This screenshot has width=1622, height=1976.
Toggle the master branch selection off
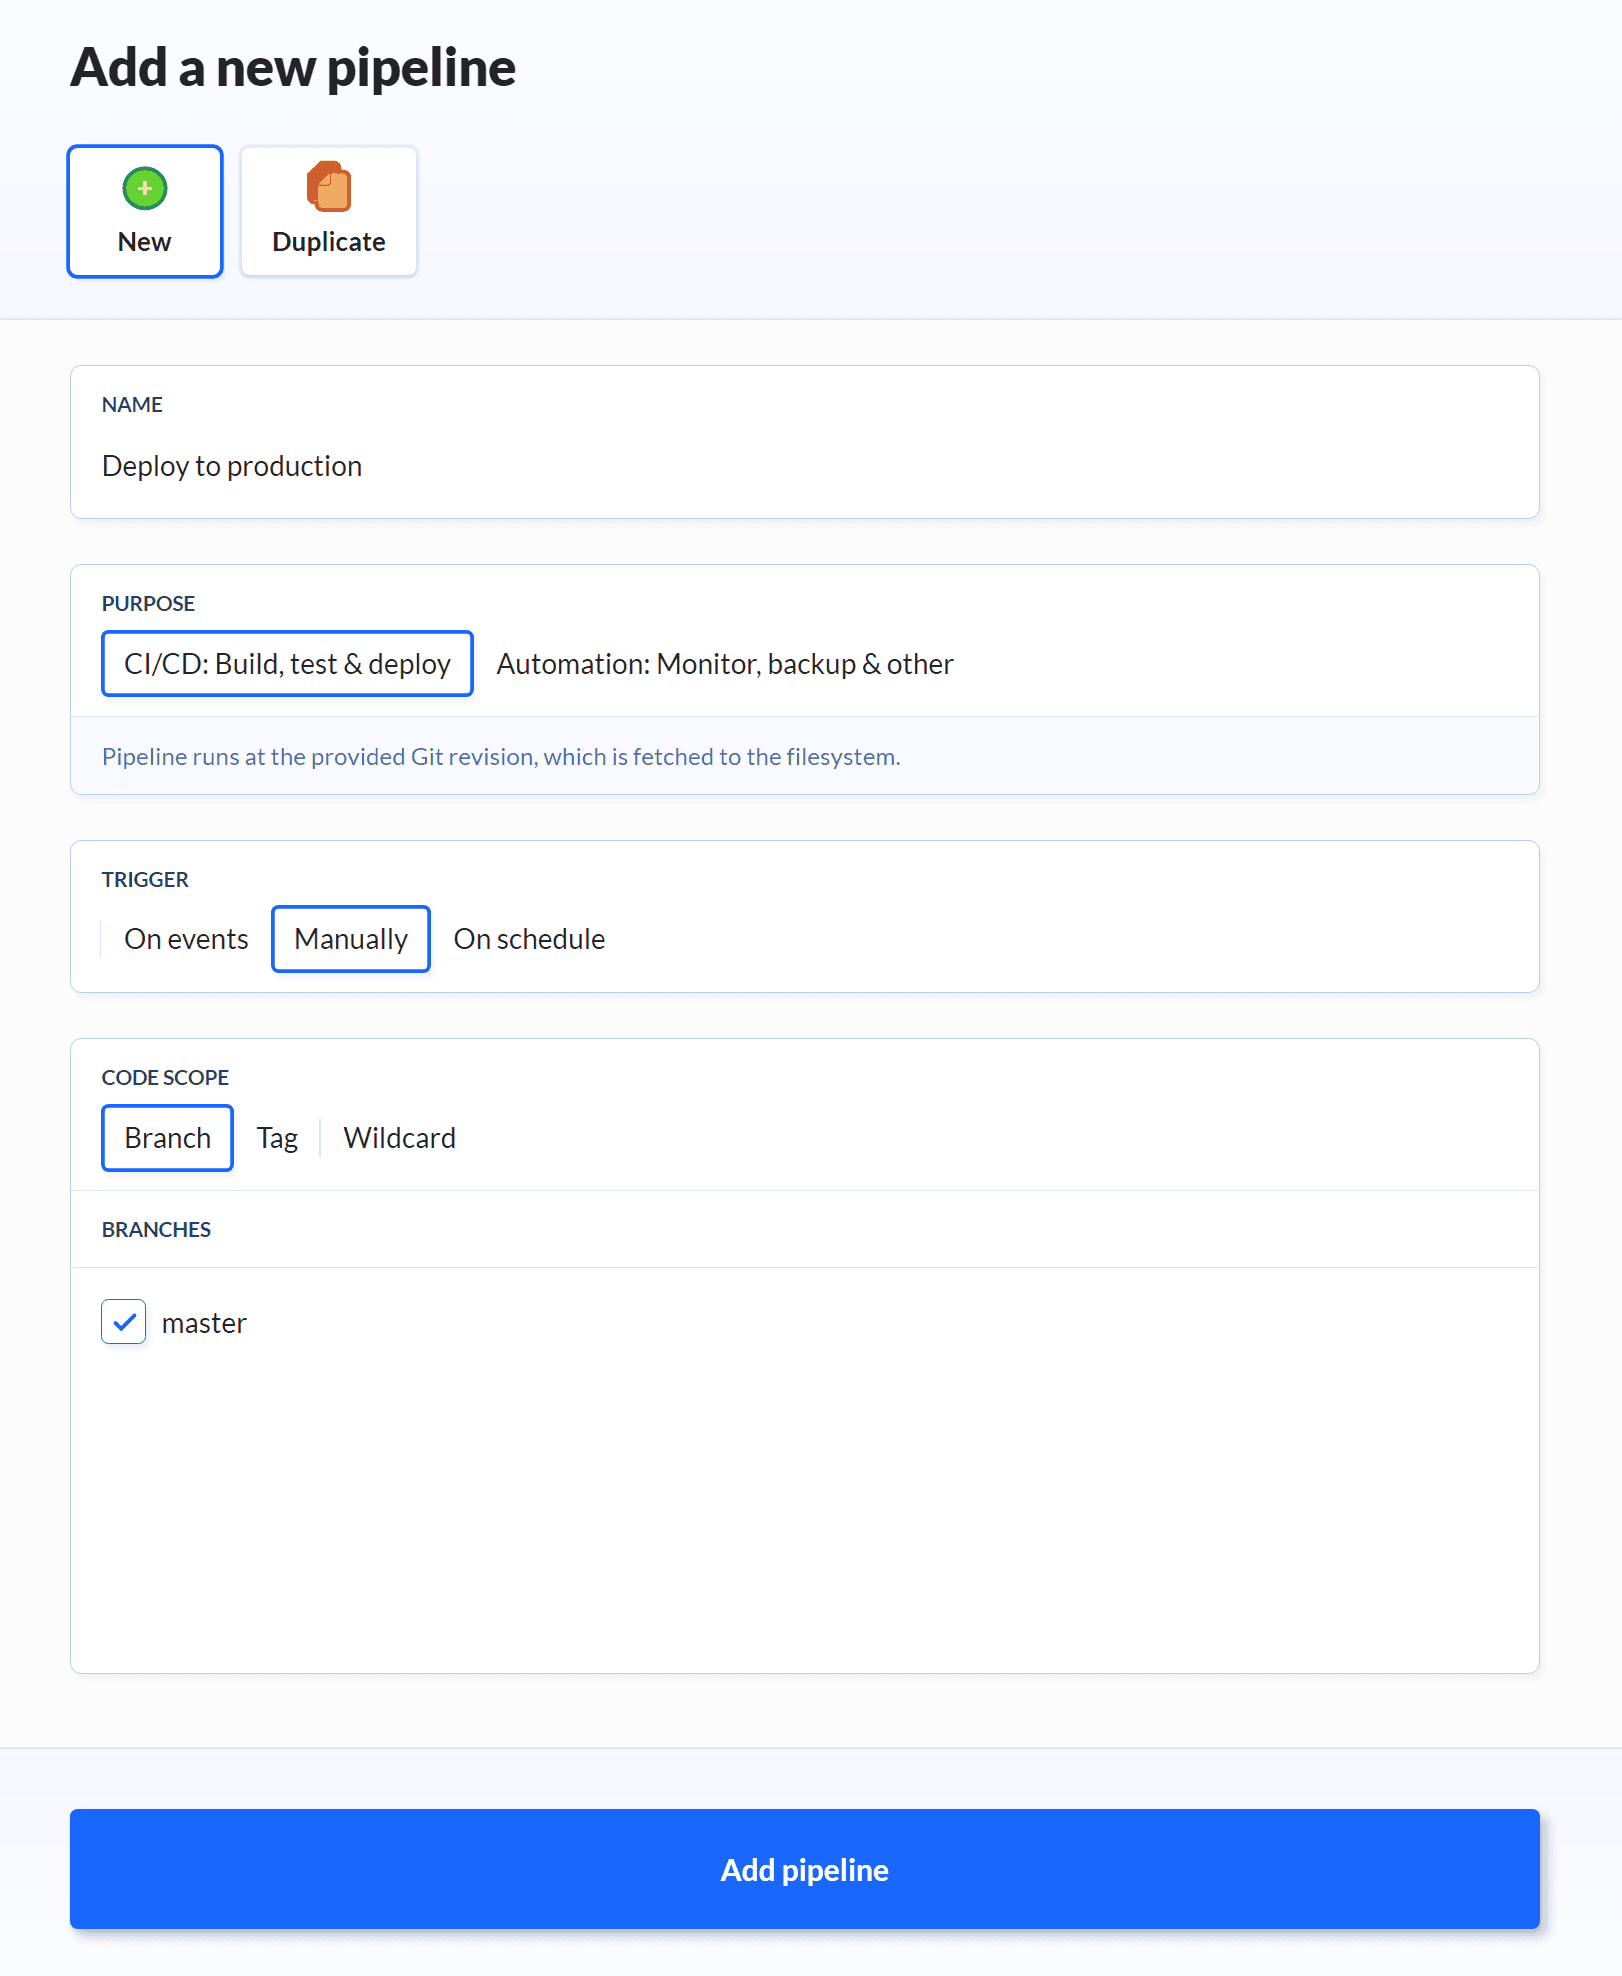coord(123,1322)
